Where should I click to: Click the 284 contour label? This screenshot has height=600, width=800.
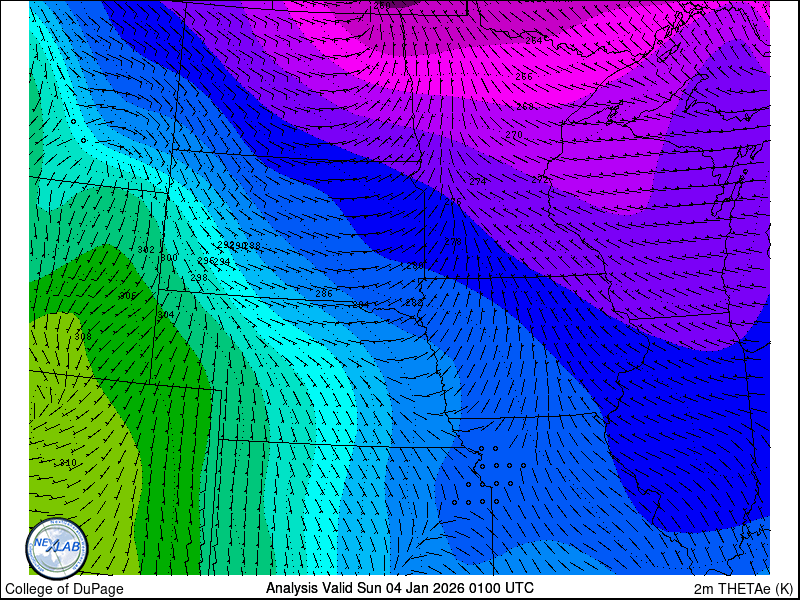point(361,305)
